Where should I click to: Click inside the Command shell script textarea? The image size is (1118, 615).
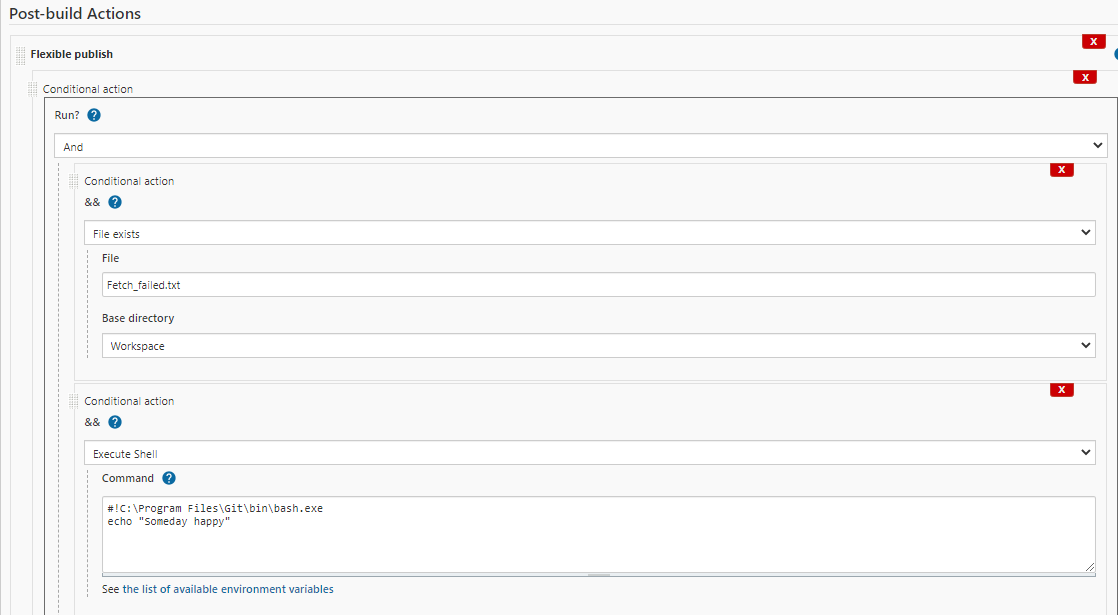[598, 534]
